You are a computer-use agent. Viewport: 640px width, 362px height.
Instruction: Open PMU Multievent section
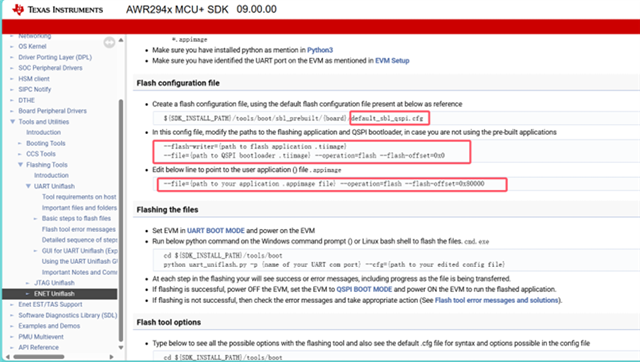click(41, 337)
